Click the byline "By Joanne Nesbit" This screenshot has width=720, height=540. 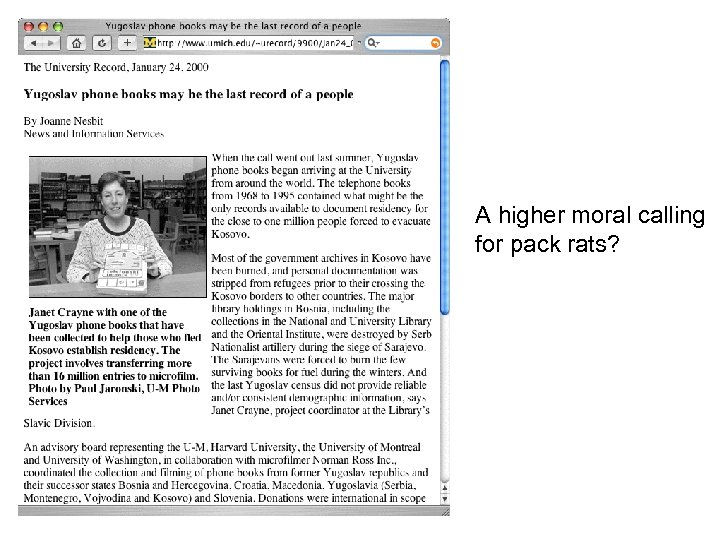63,121
